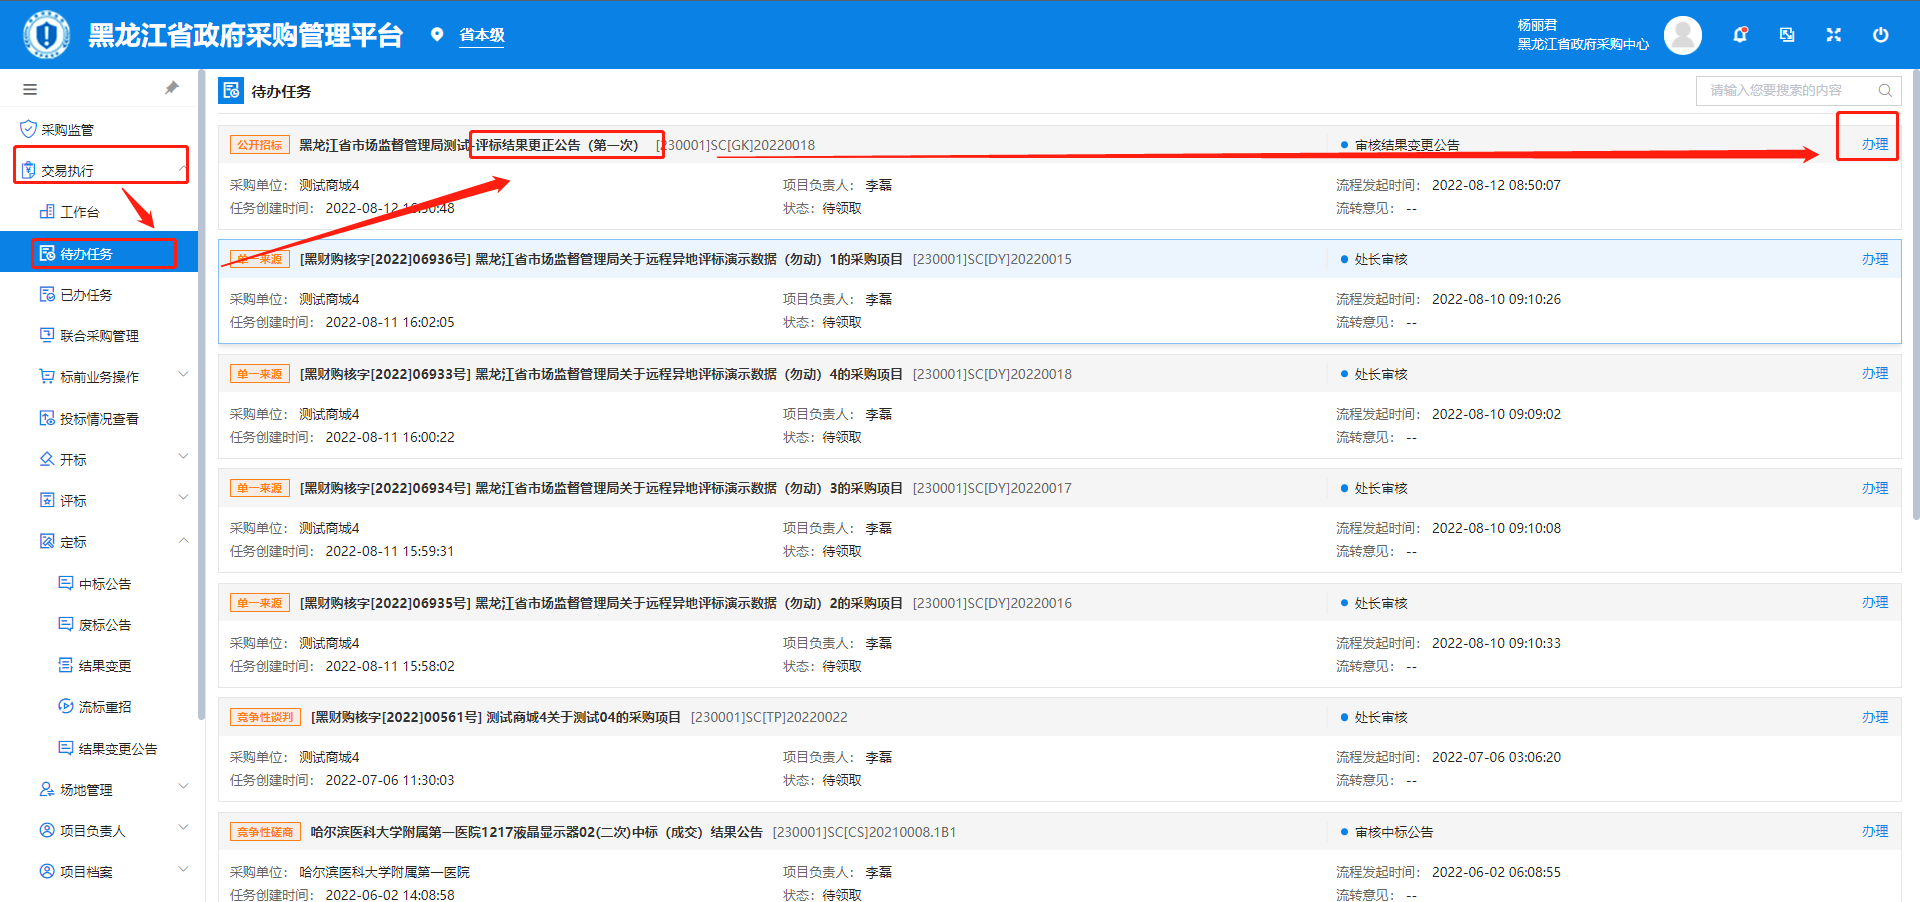Click the pin icon in sidebar header
Viewport: 1920px width, 902px height.
point(172,88)
